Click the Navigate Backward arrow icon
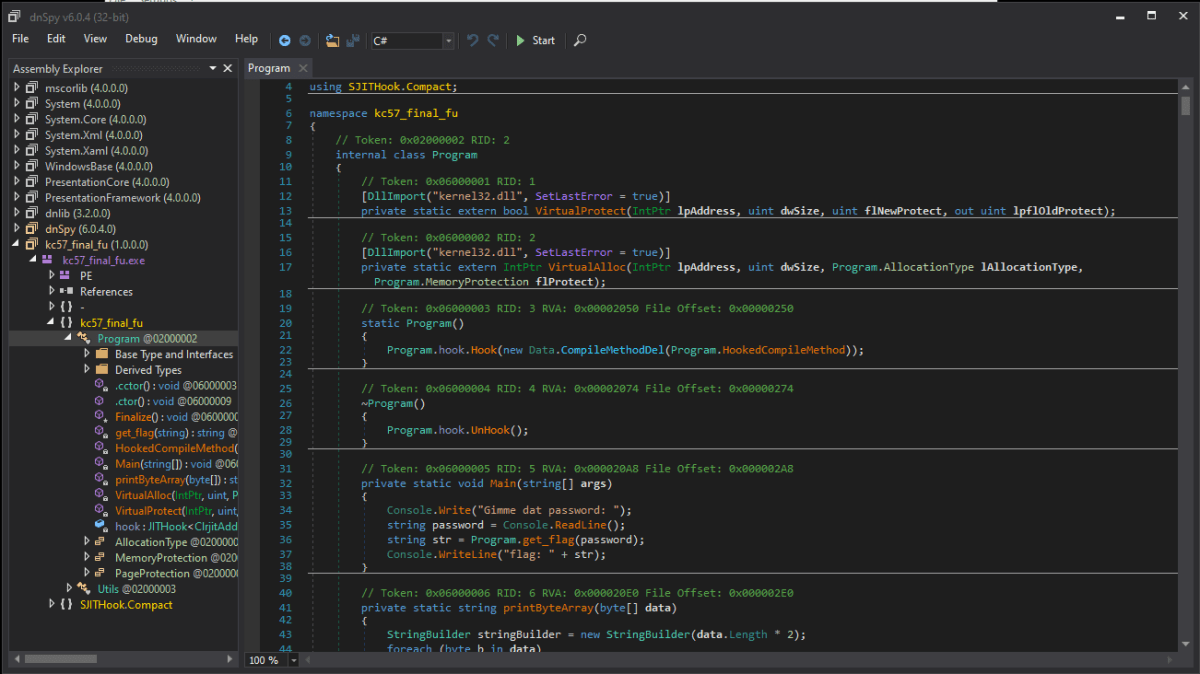 coord(285,40)
